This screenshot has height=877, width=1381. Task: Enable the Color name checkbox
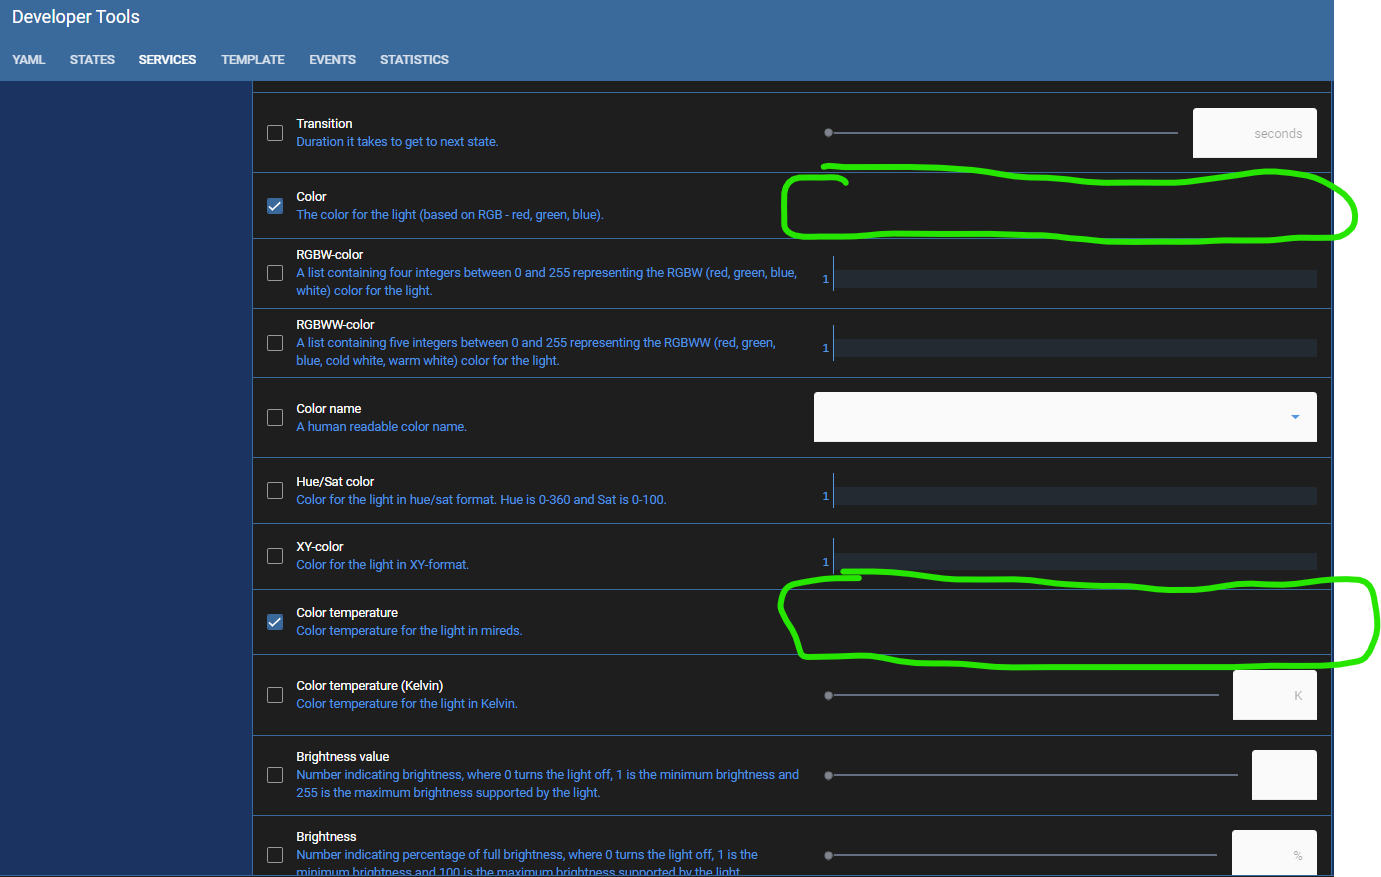(x=275, y=417)
